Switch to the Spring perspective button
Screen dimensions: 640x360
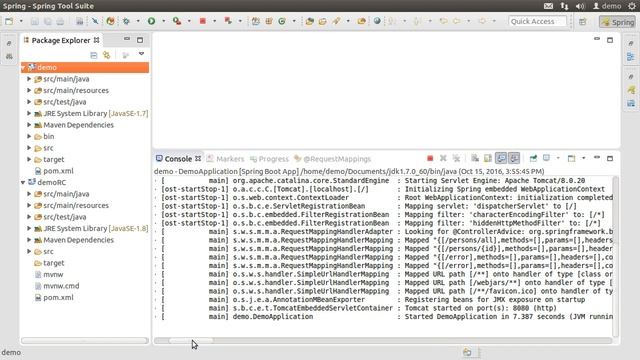617,22
